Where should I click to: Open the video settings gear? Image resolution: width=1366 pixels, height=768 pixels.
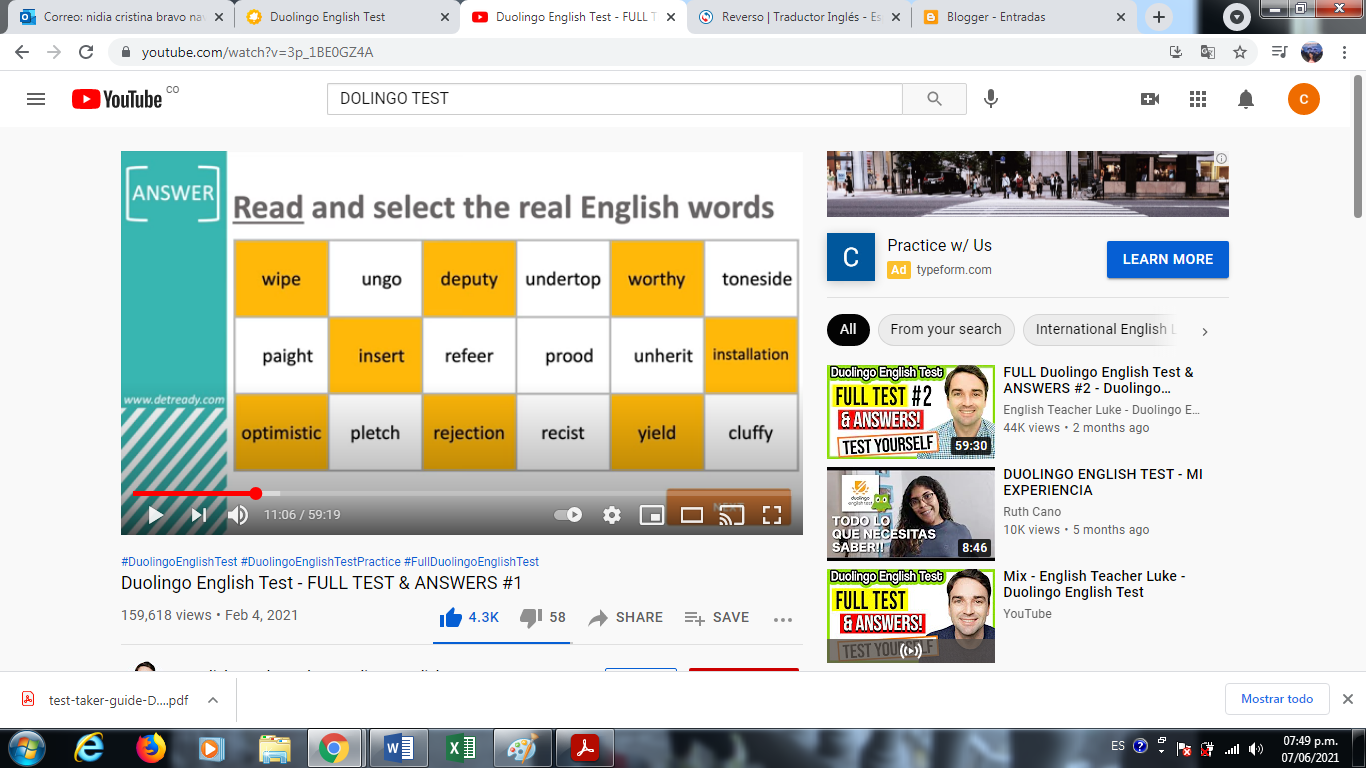click(612, 515)
